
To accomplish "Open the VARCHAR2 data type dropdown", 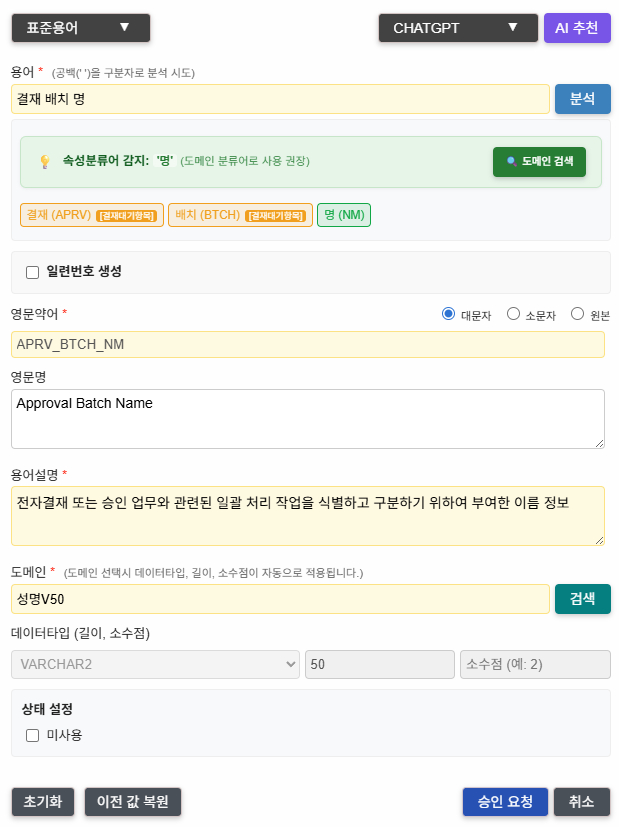I will coord(155,664).
